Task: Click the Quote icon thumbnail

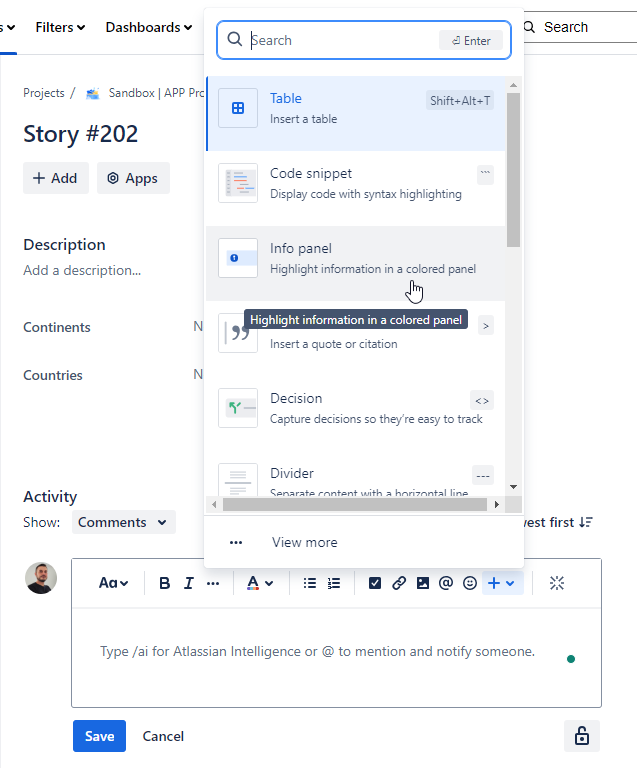Action: (238, 333)
